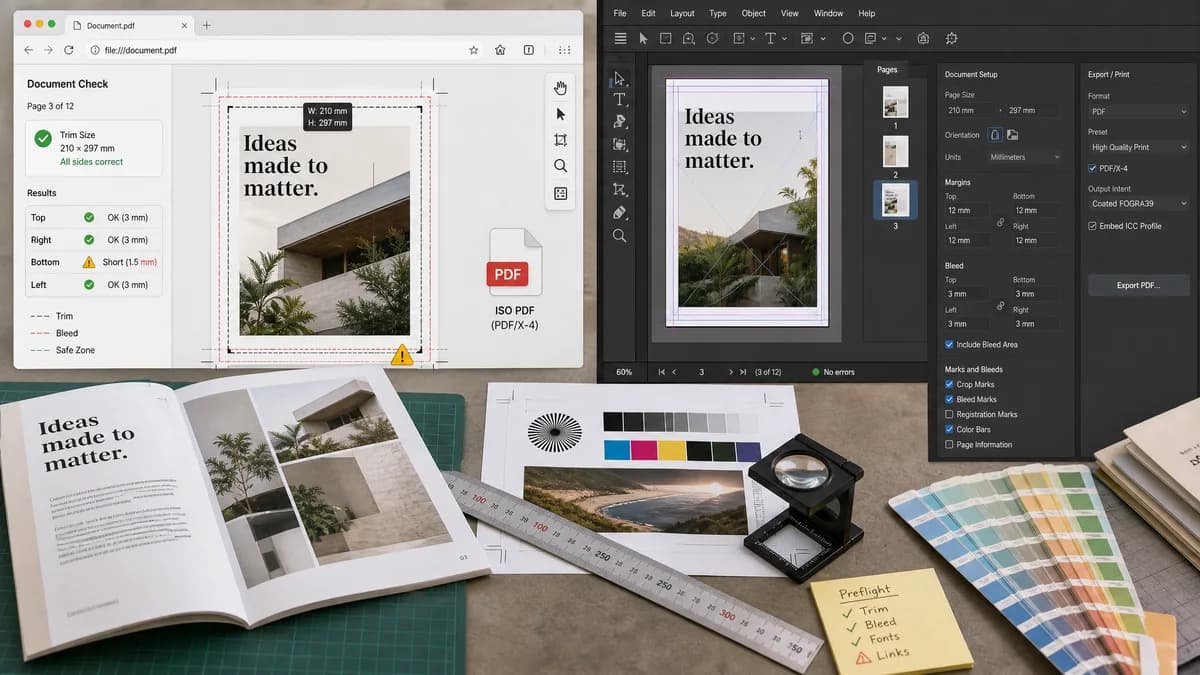
Task: Uncheck the PDF/X-4 checkbox
Action: coord(1092,168)
